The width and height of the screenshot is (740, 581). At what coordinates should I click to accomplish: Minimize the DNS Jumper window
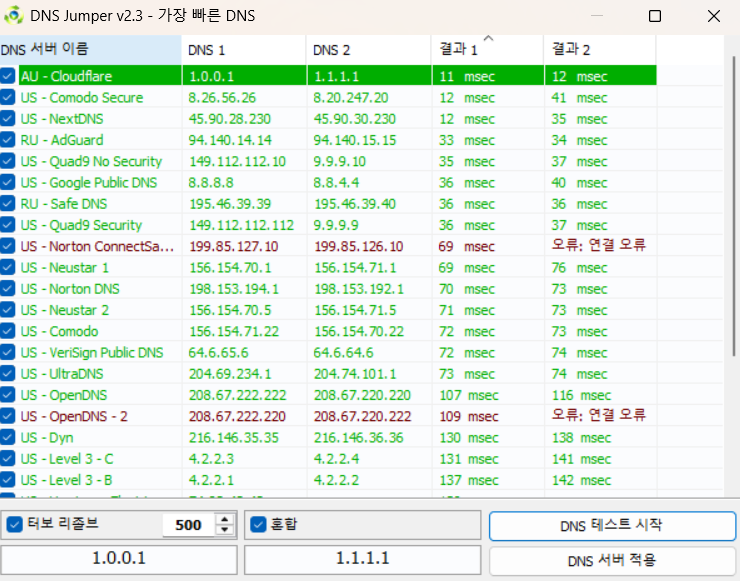point(597,16)
